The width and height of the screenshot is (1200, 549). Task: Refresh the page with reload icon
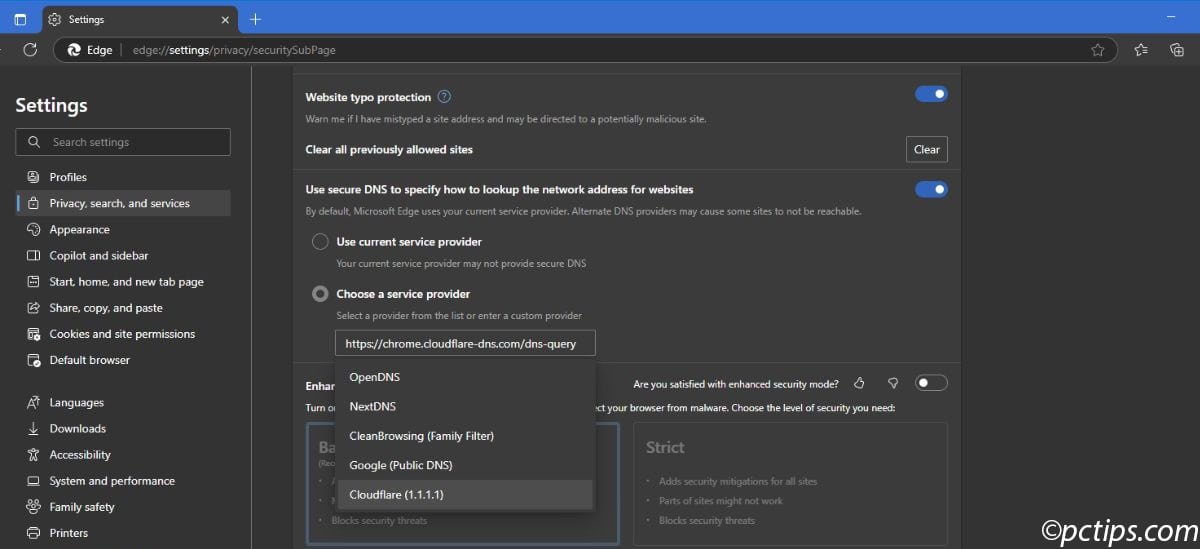(30, 49)
